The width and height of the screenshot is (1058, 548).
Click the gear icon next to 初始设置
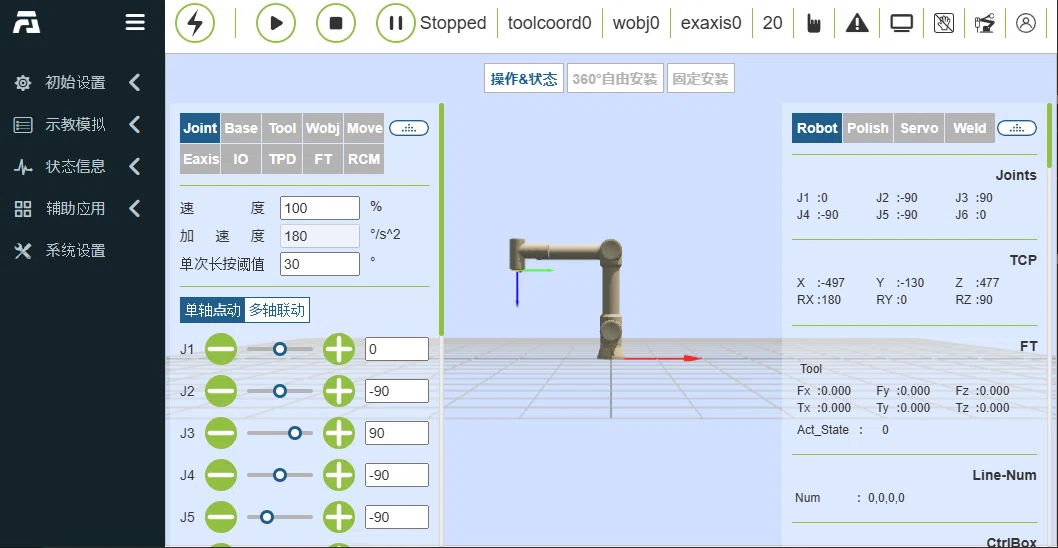coord(23,83)
